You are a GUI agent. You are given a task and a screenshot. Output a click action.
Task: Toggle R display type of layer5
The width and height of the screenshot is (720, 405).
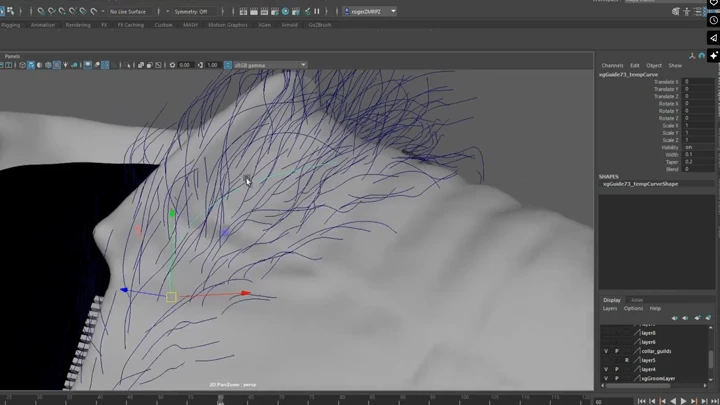(627, 360)
